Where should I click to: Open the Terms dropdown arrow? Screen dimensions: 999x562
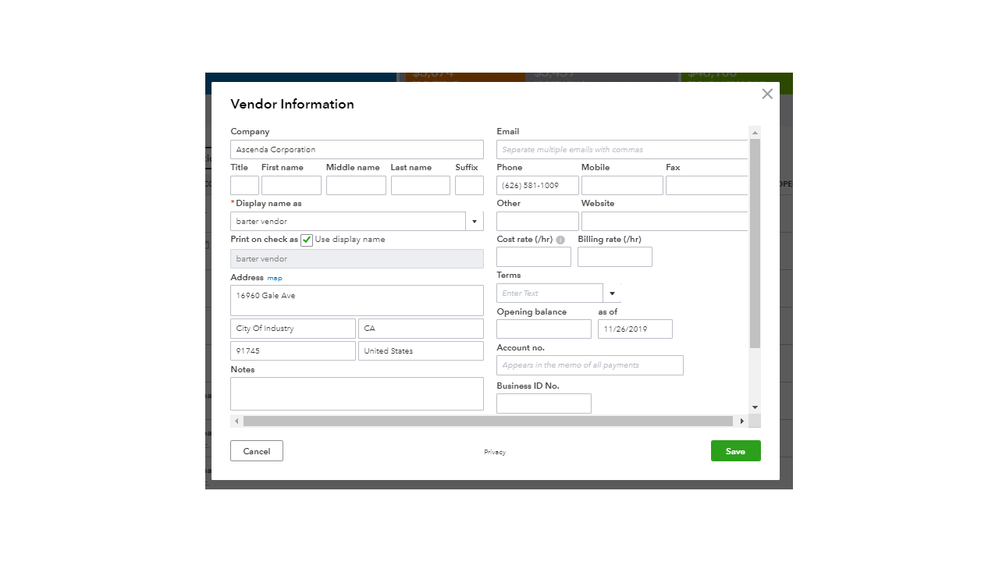point(612,293)
